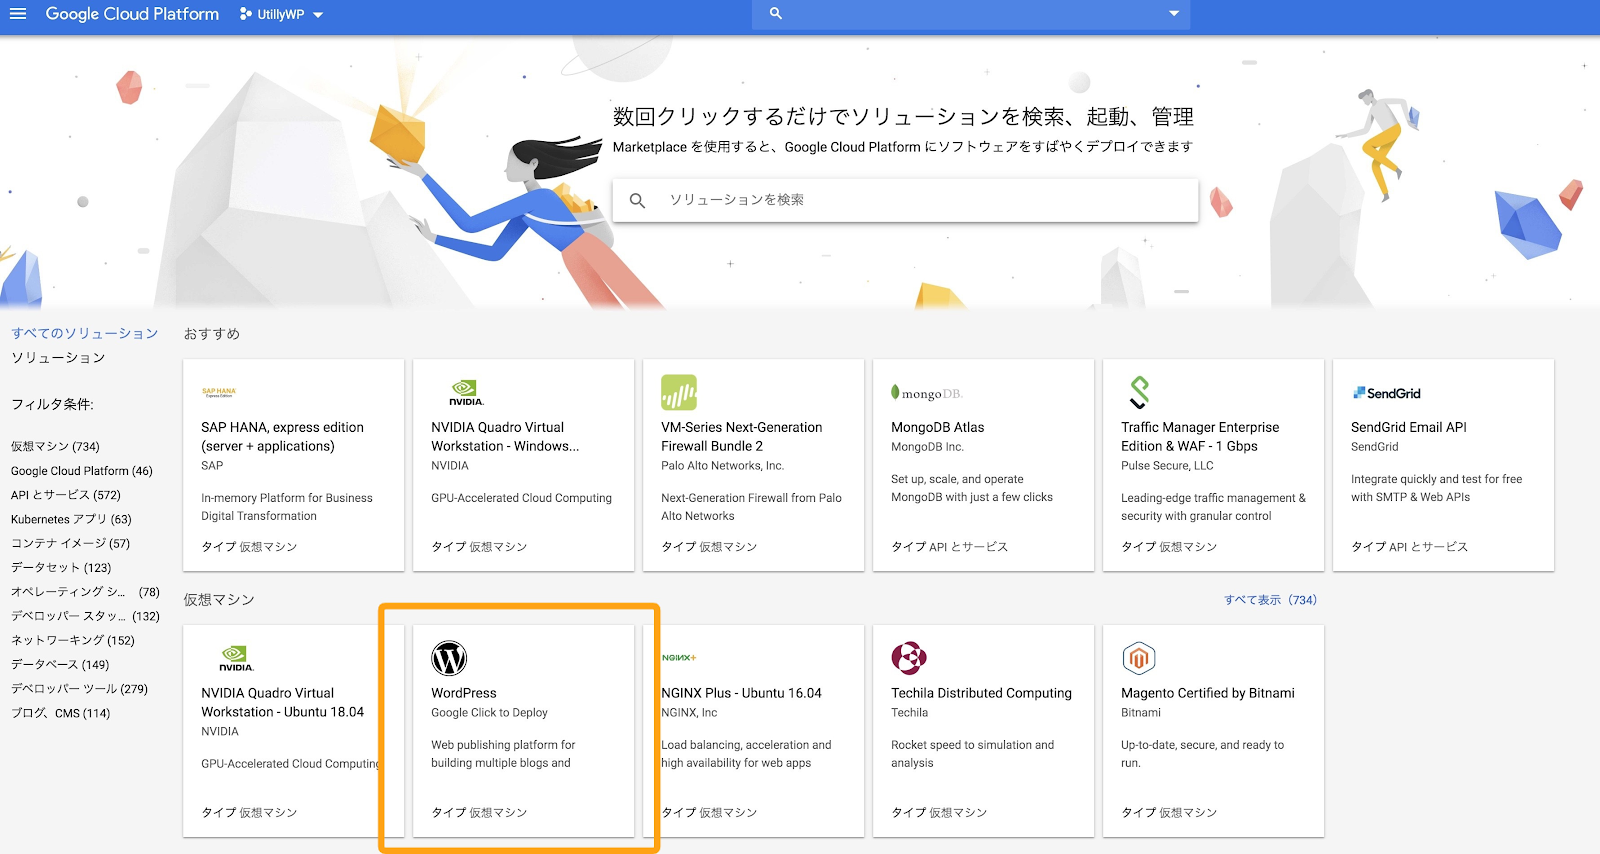Filter by デベロッパー ツール (279)
Screen dimensions: 1600x854
tap(80, 688)
